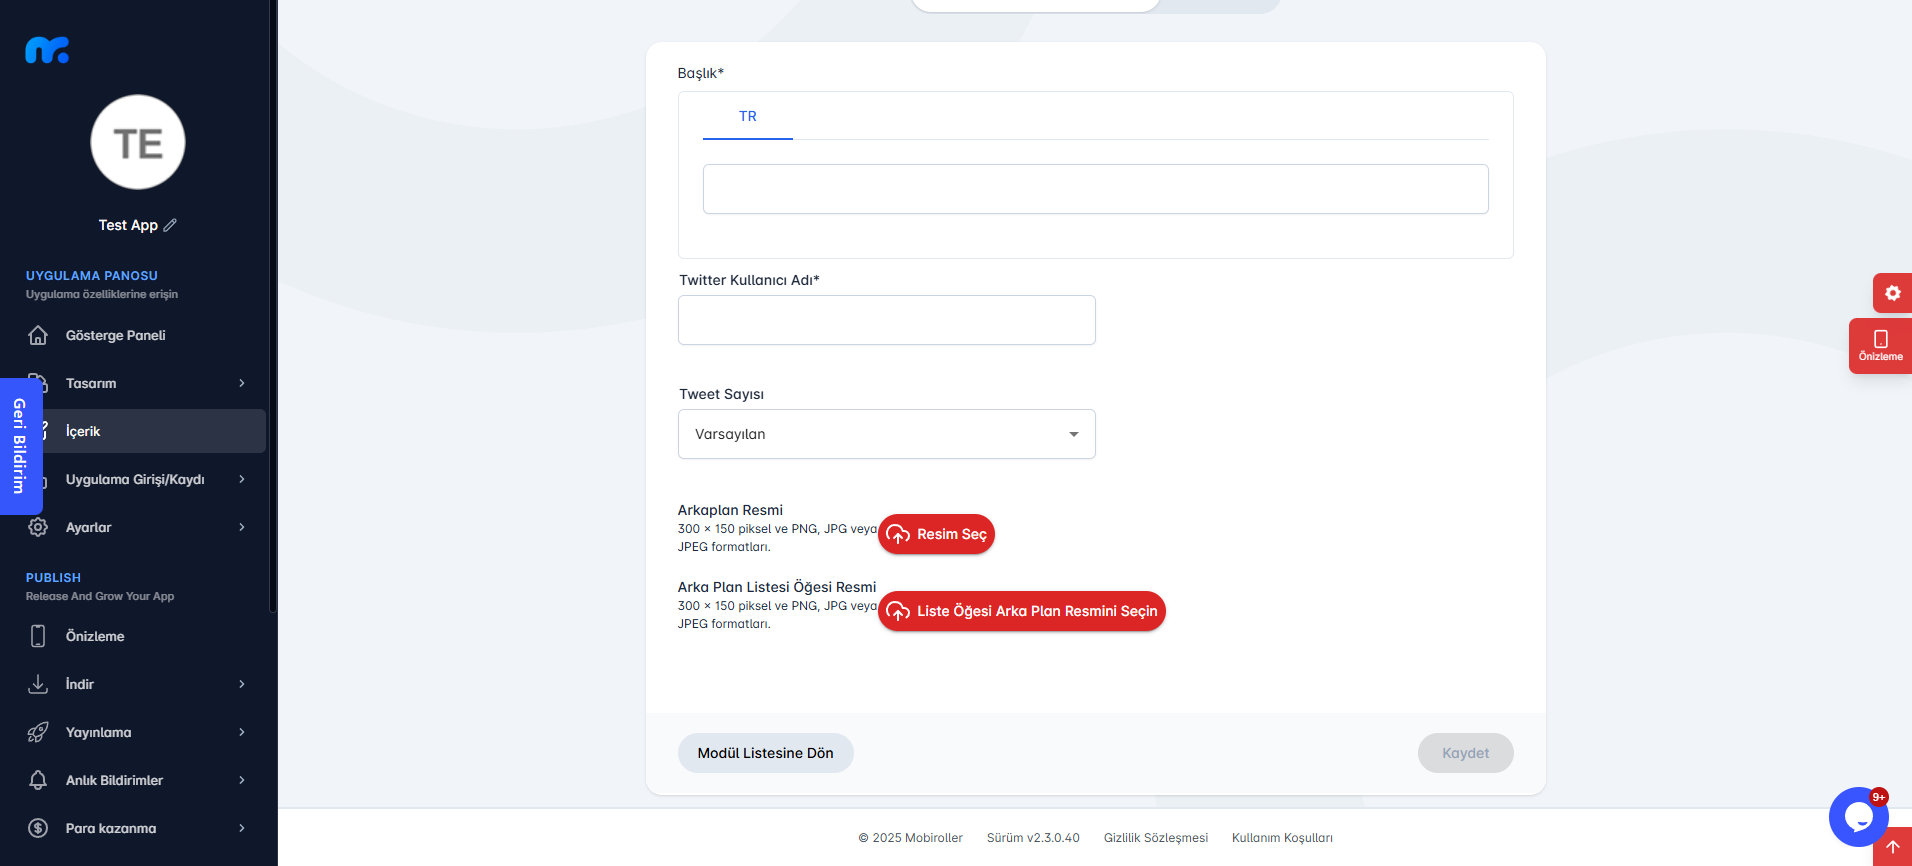The height and width of the screenshot is (866, 1912).
Task: Click the Mobiroller logo icon
Action: (x=47, y=50)
